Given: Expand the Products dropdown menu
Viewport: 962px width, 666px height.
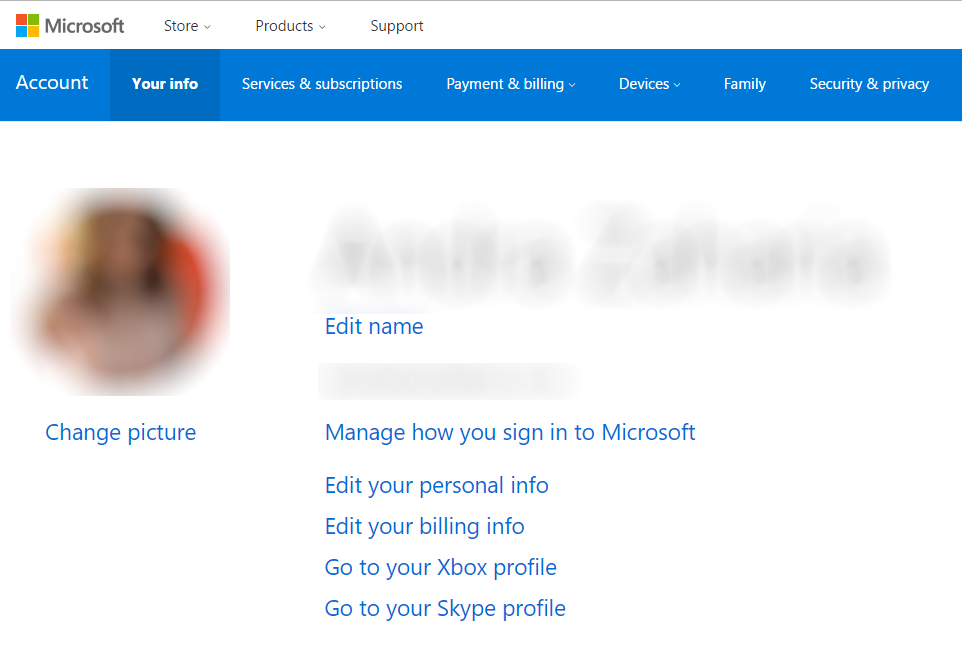Looking at the screenshot, I should [290, 26].
